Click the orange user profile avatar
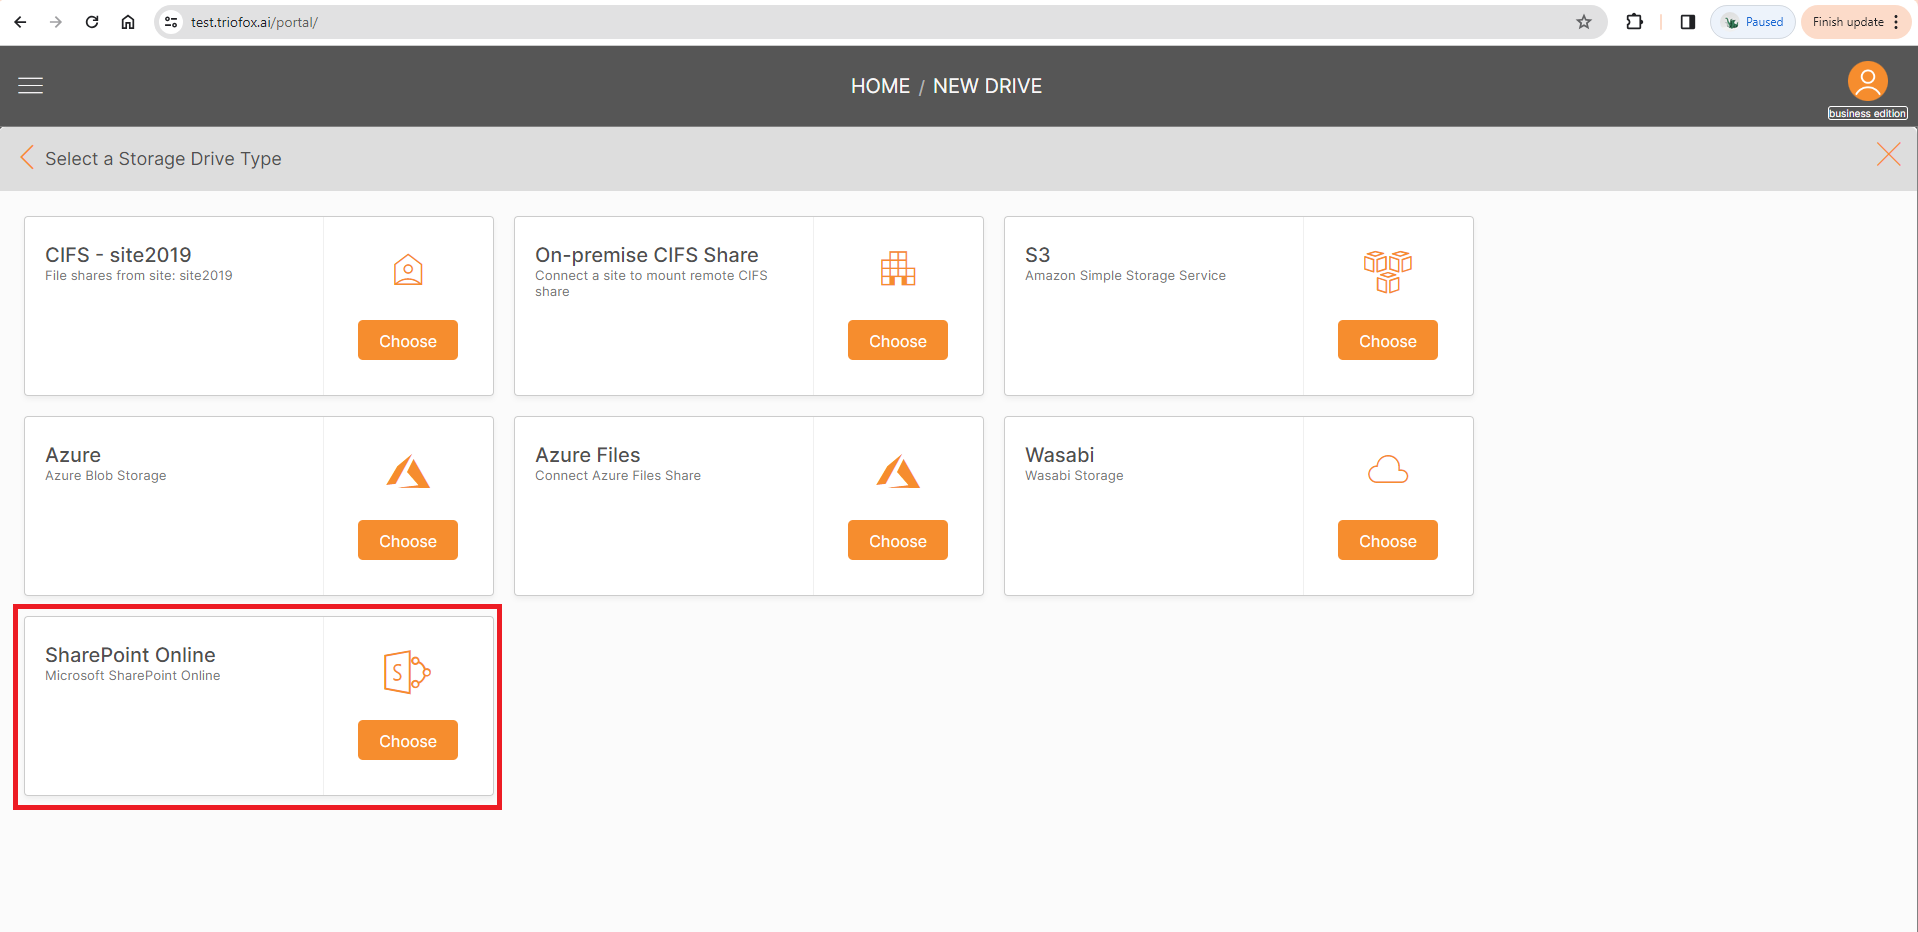Screen dimensions: 1918x932 [1867, 81]
